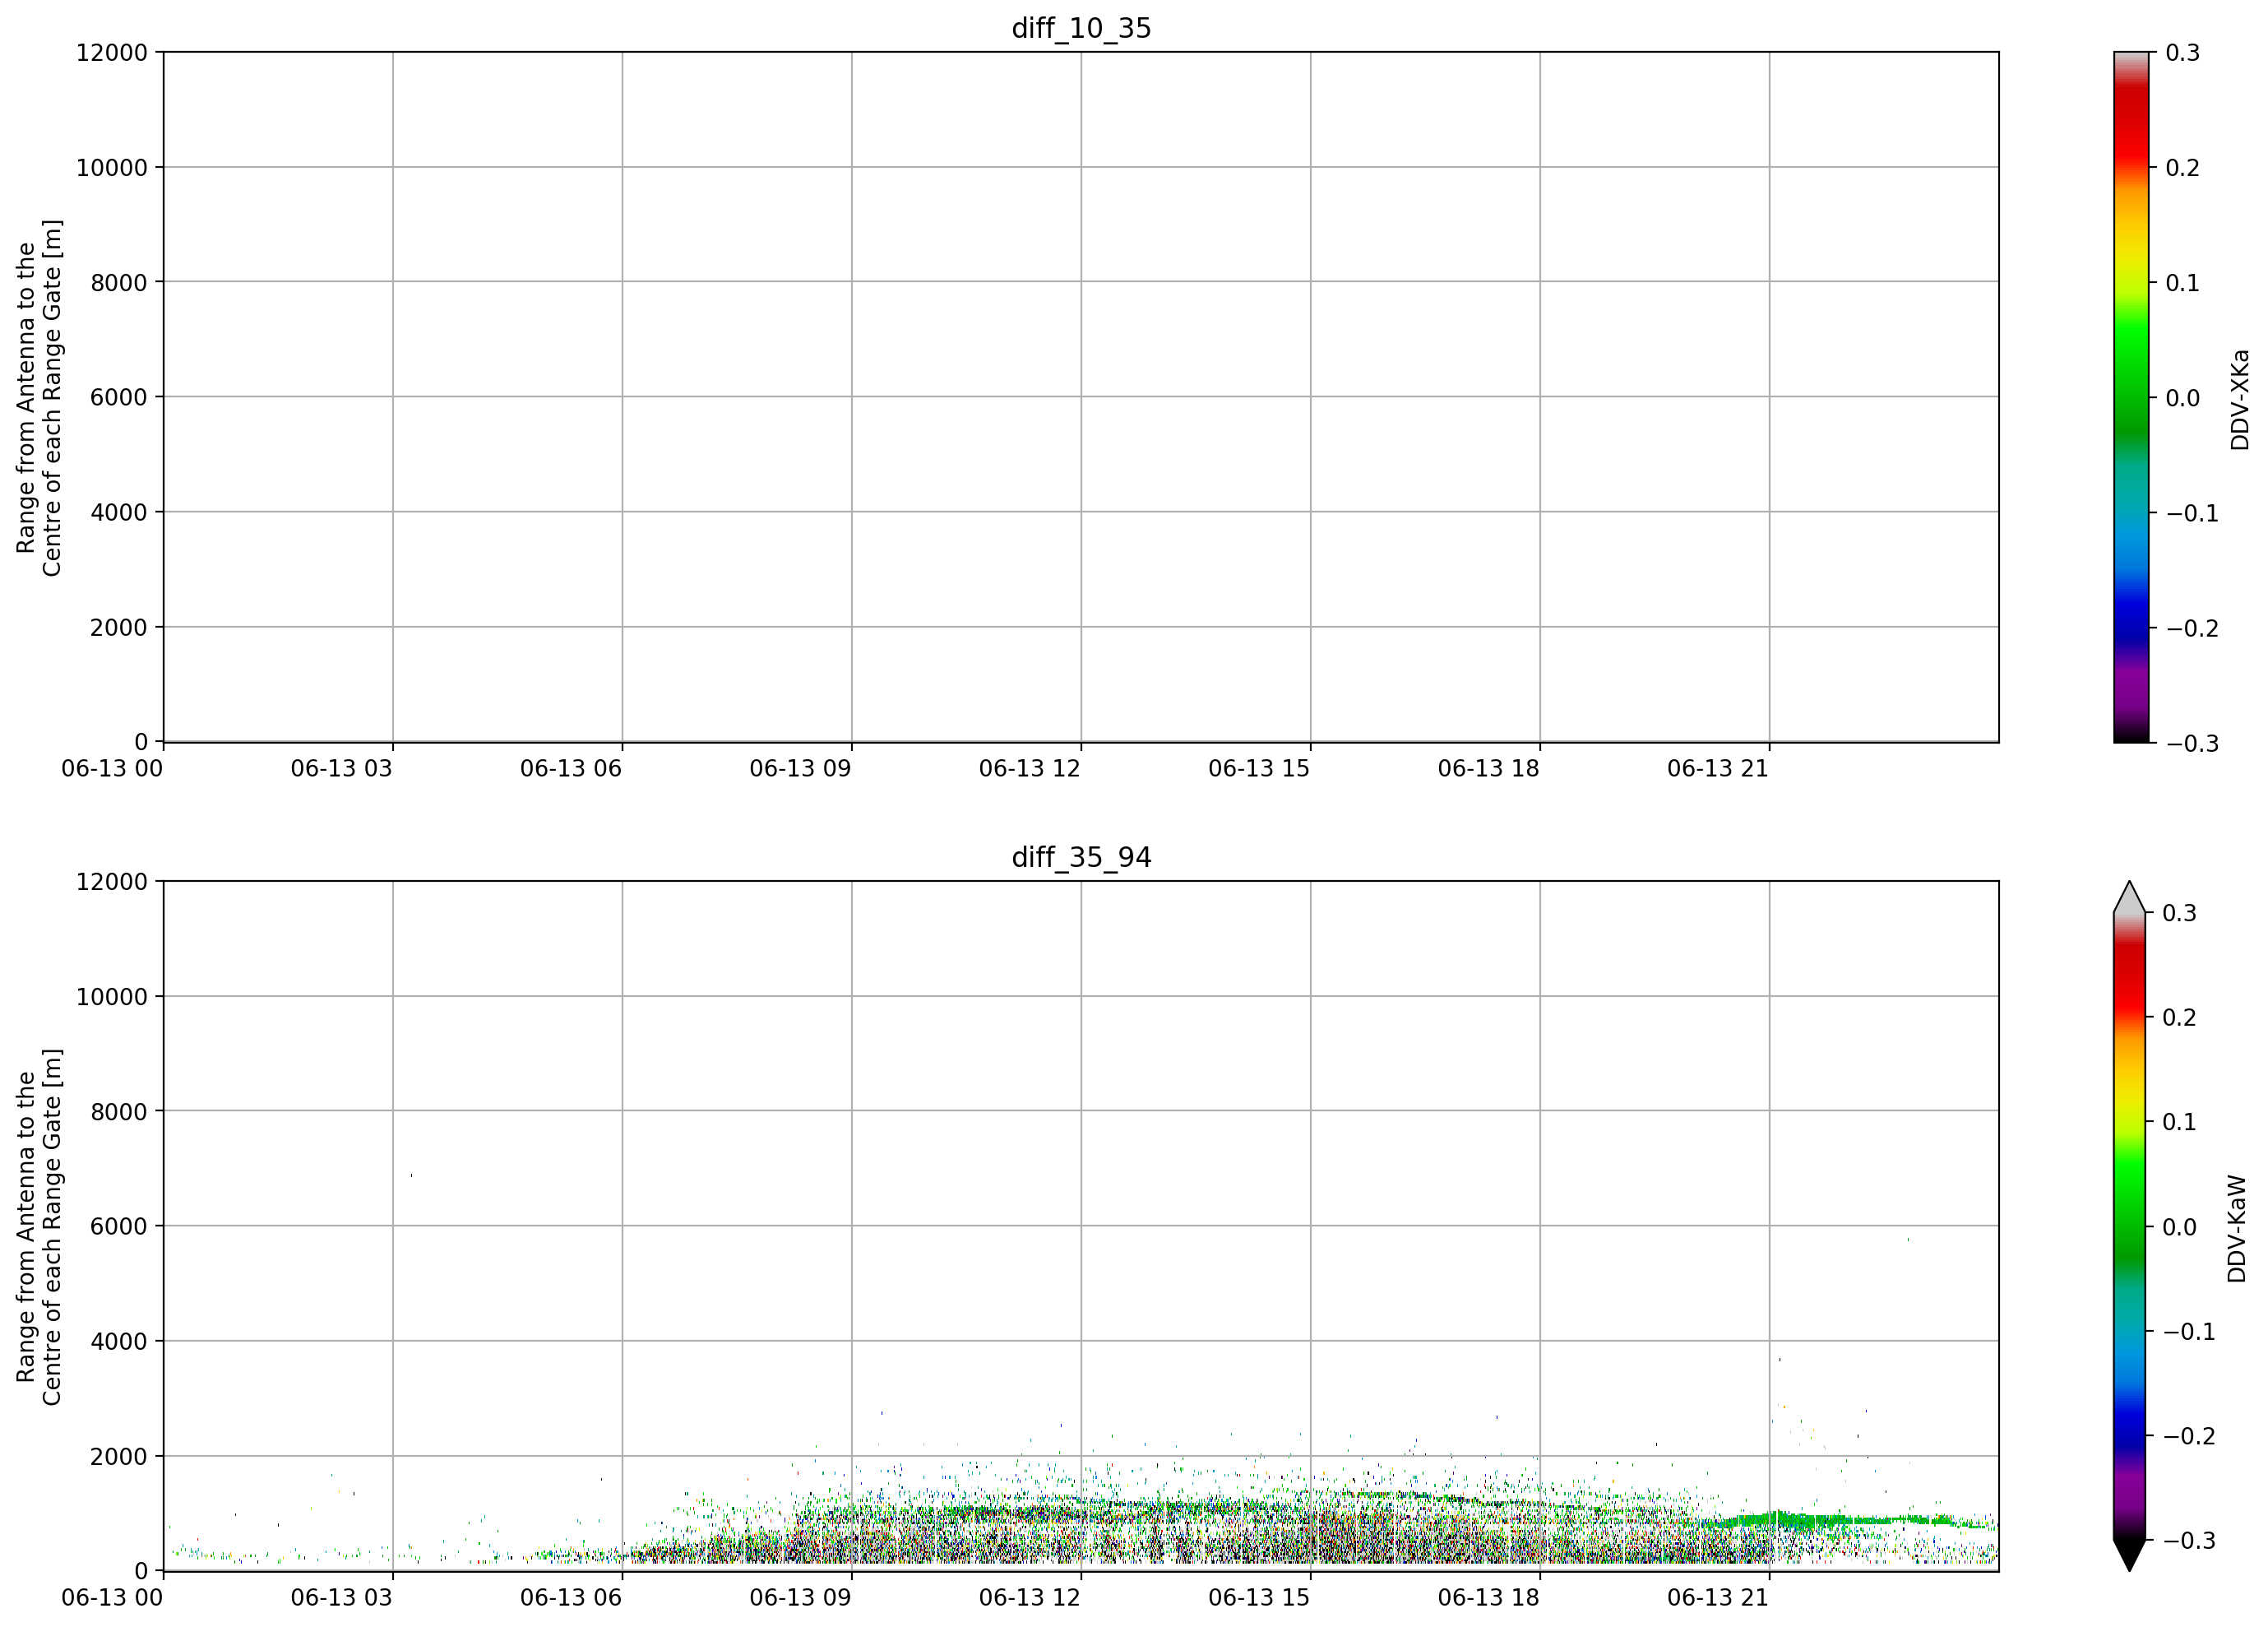Click the 06-13 18 x-tick under diff_35_94

point(1489,1597)
